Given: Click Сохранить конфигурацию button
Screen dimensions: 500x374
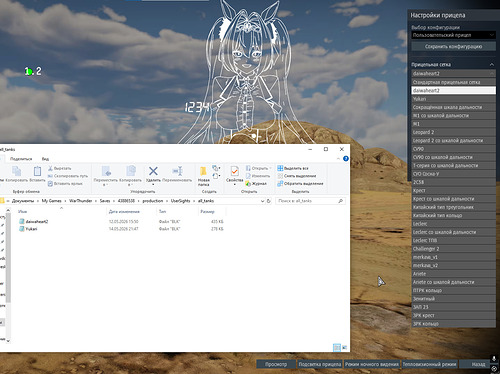Looking at the screenshot, I should pos(453,46).
